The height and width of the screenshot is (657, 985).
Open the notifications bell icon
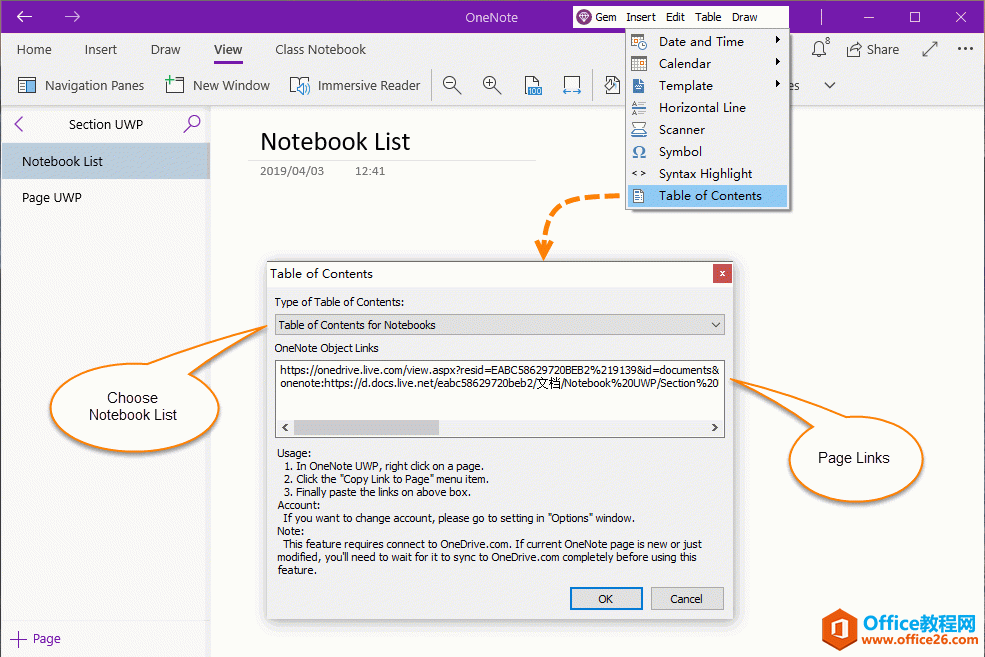pos(819,49)
